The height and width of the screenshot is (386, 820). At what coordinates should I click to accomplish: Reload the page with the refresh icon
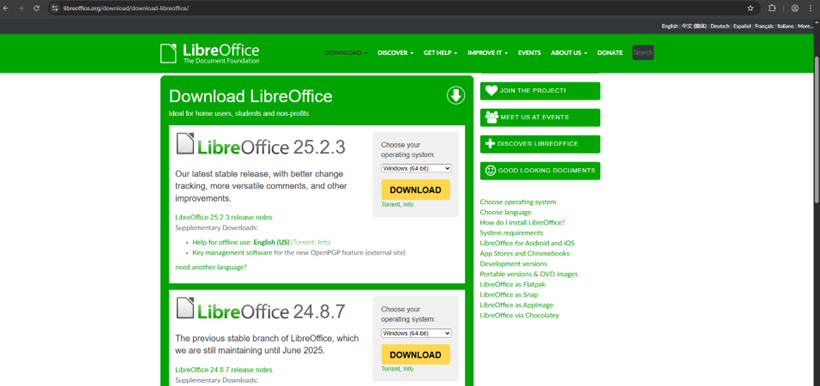36,8
